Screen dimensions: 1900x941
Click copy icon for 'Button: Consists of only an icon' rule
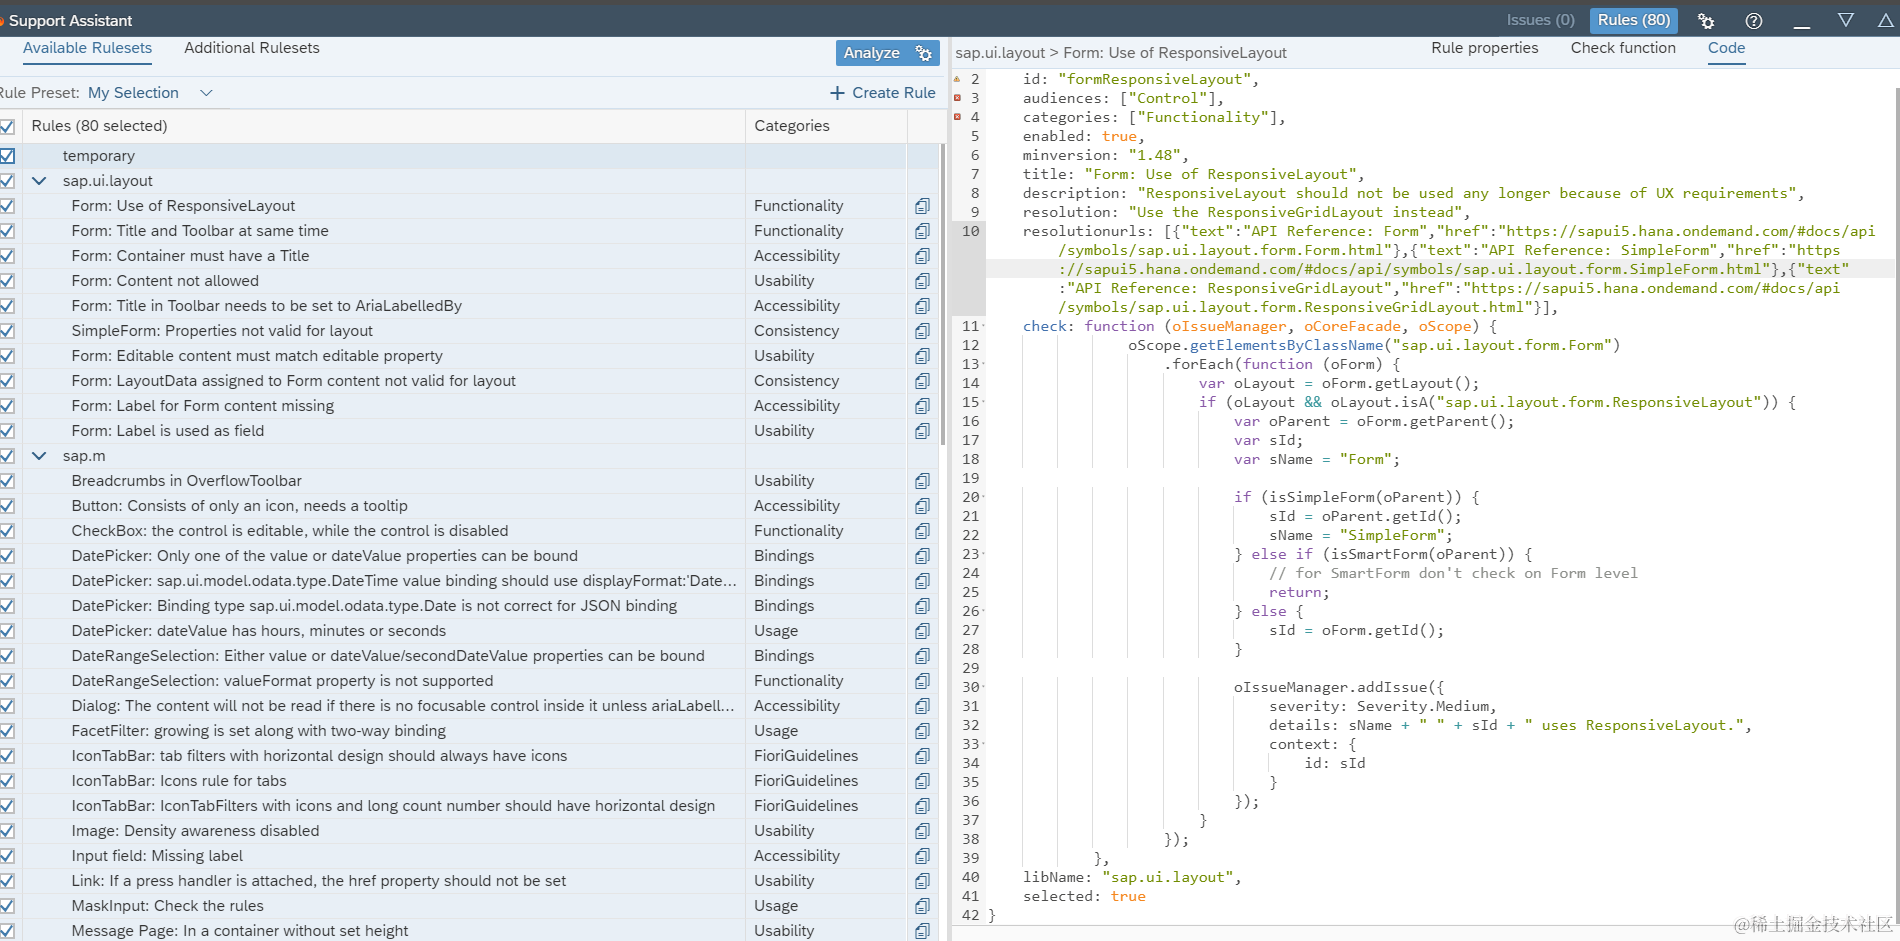[x=922, y=506]
